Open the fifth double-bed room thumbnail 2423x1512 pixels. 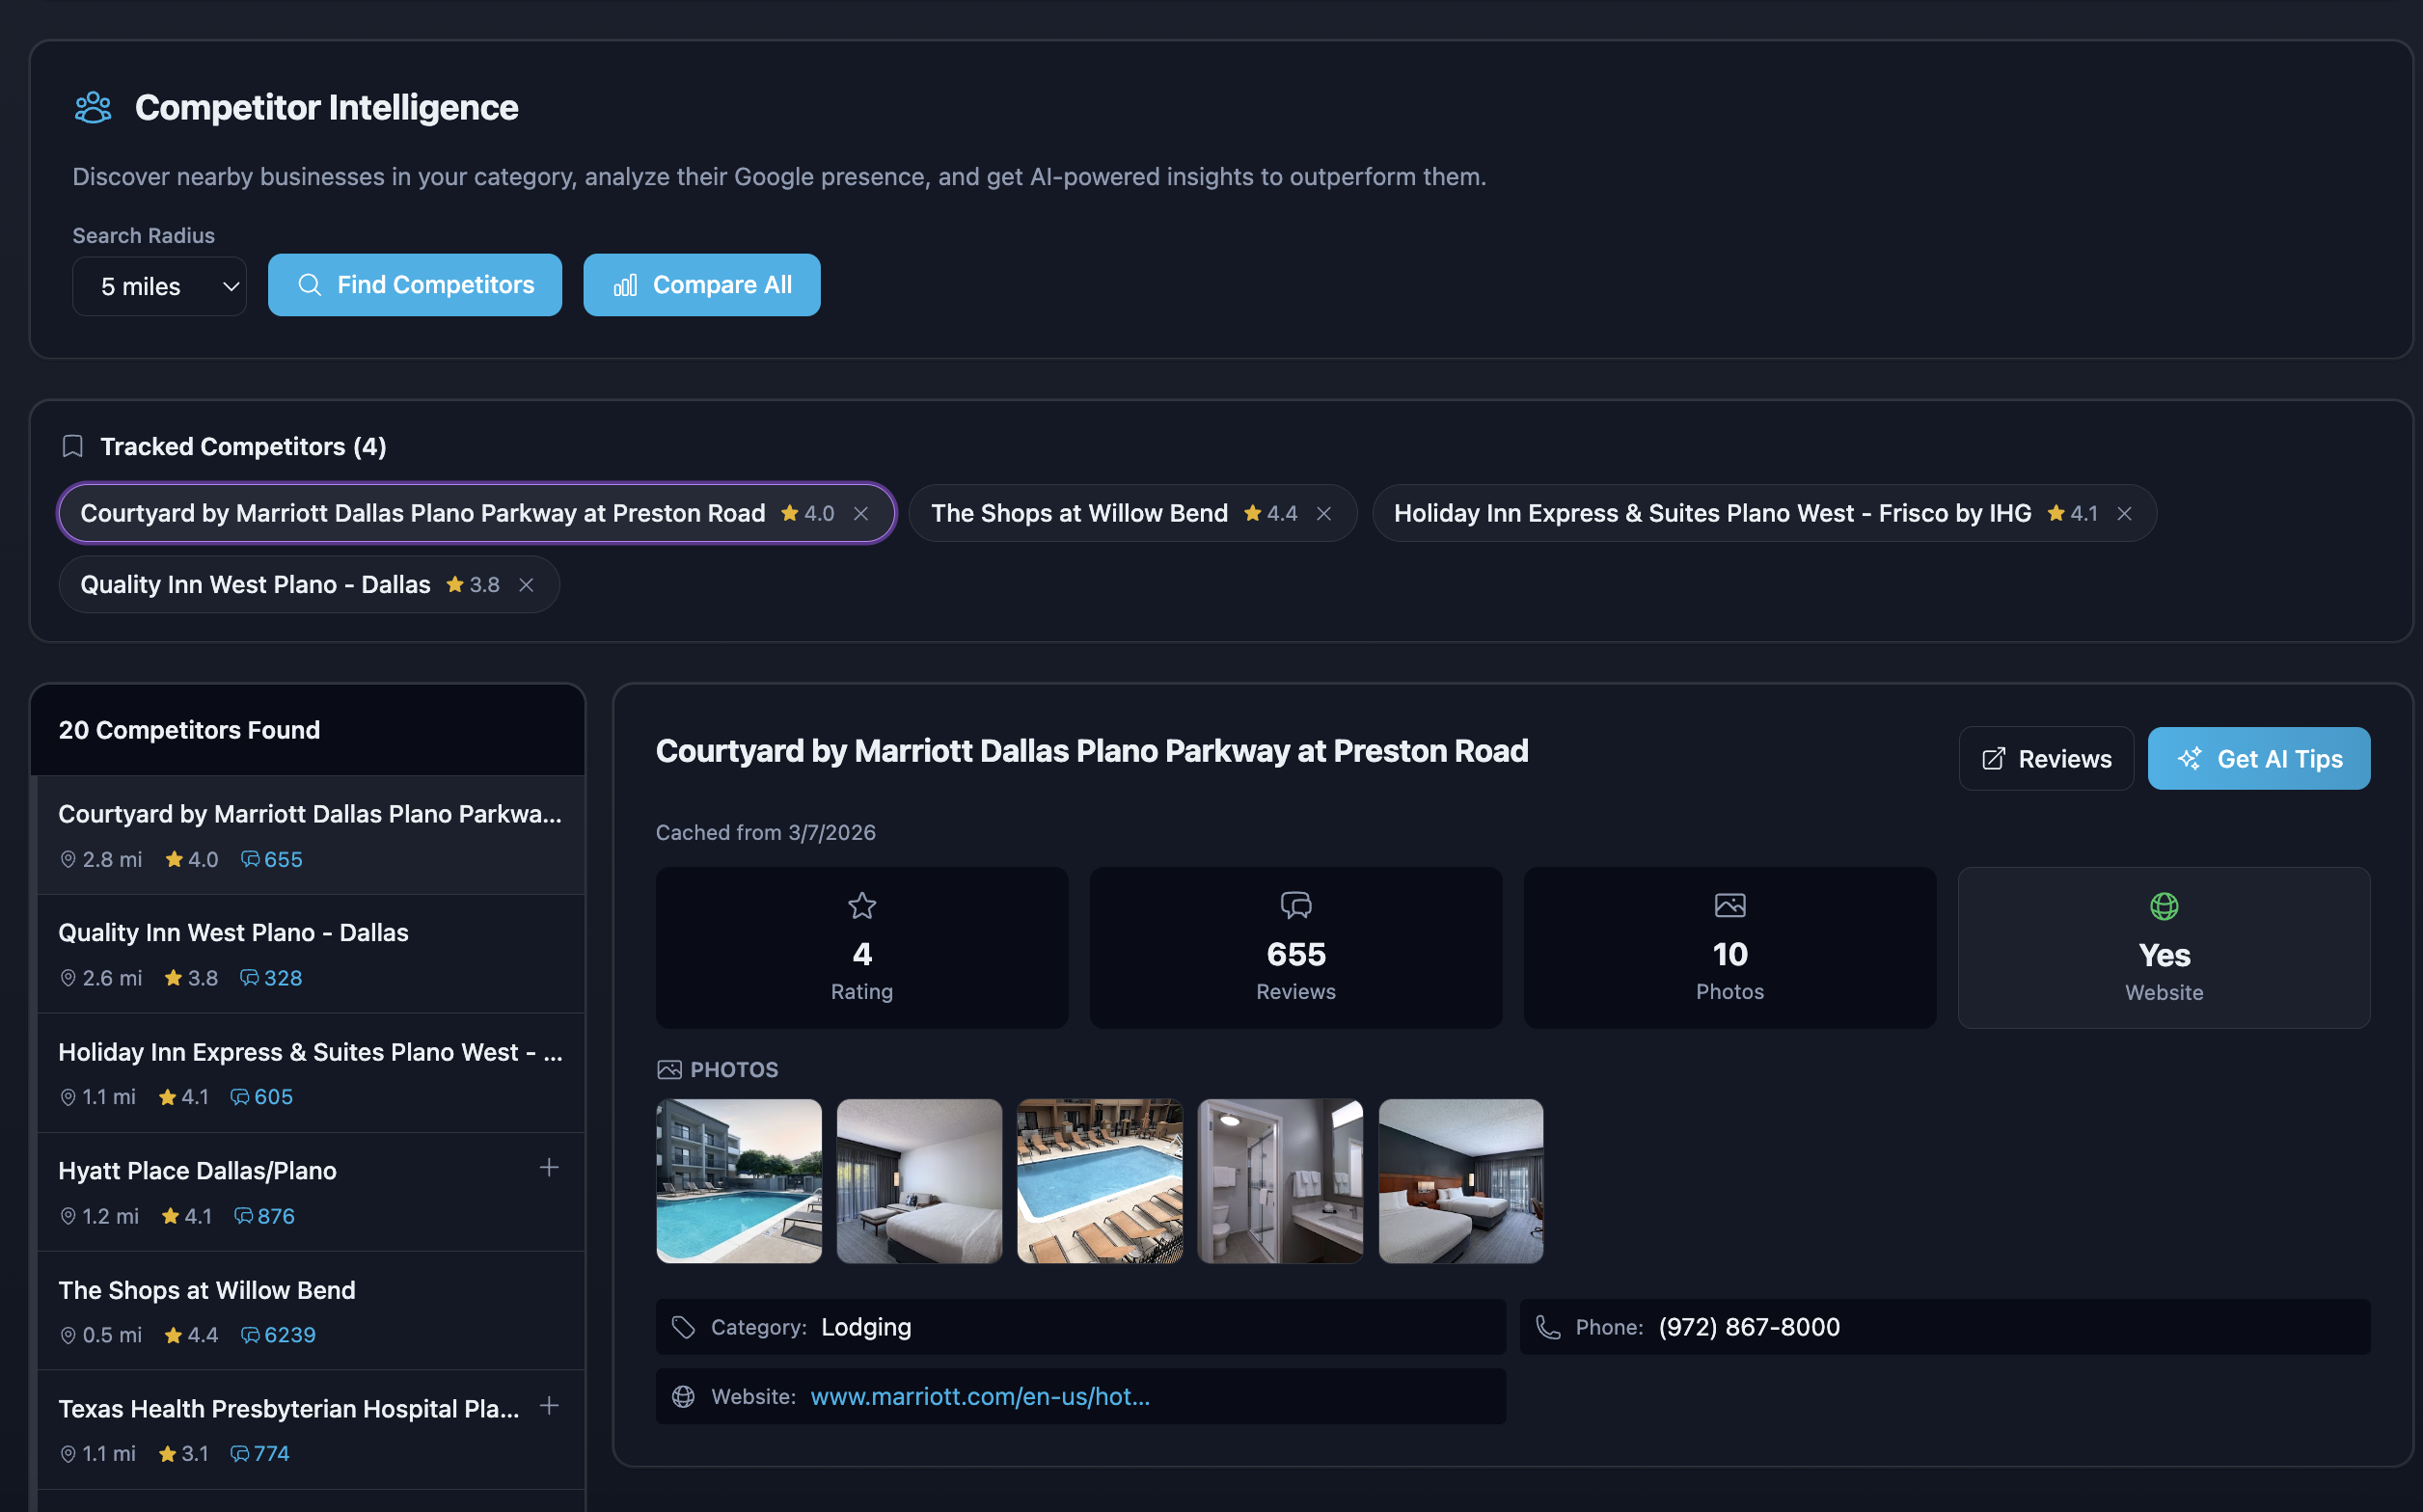(1461, 1181)
